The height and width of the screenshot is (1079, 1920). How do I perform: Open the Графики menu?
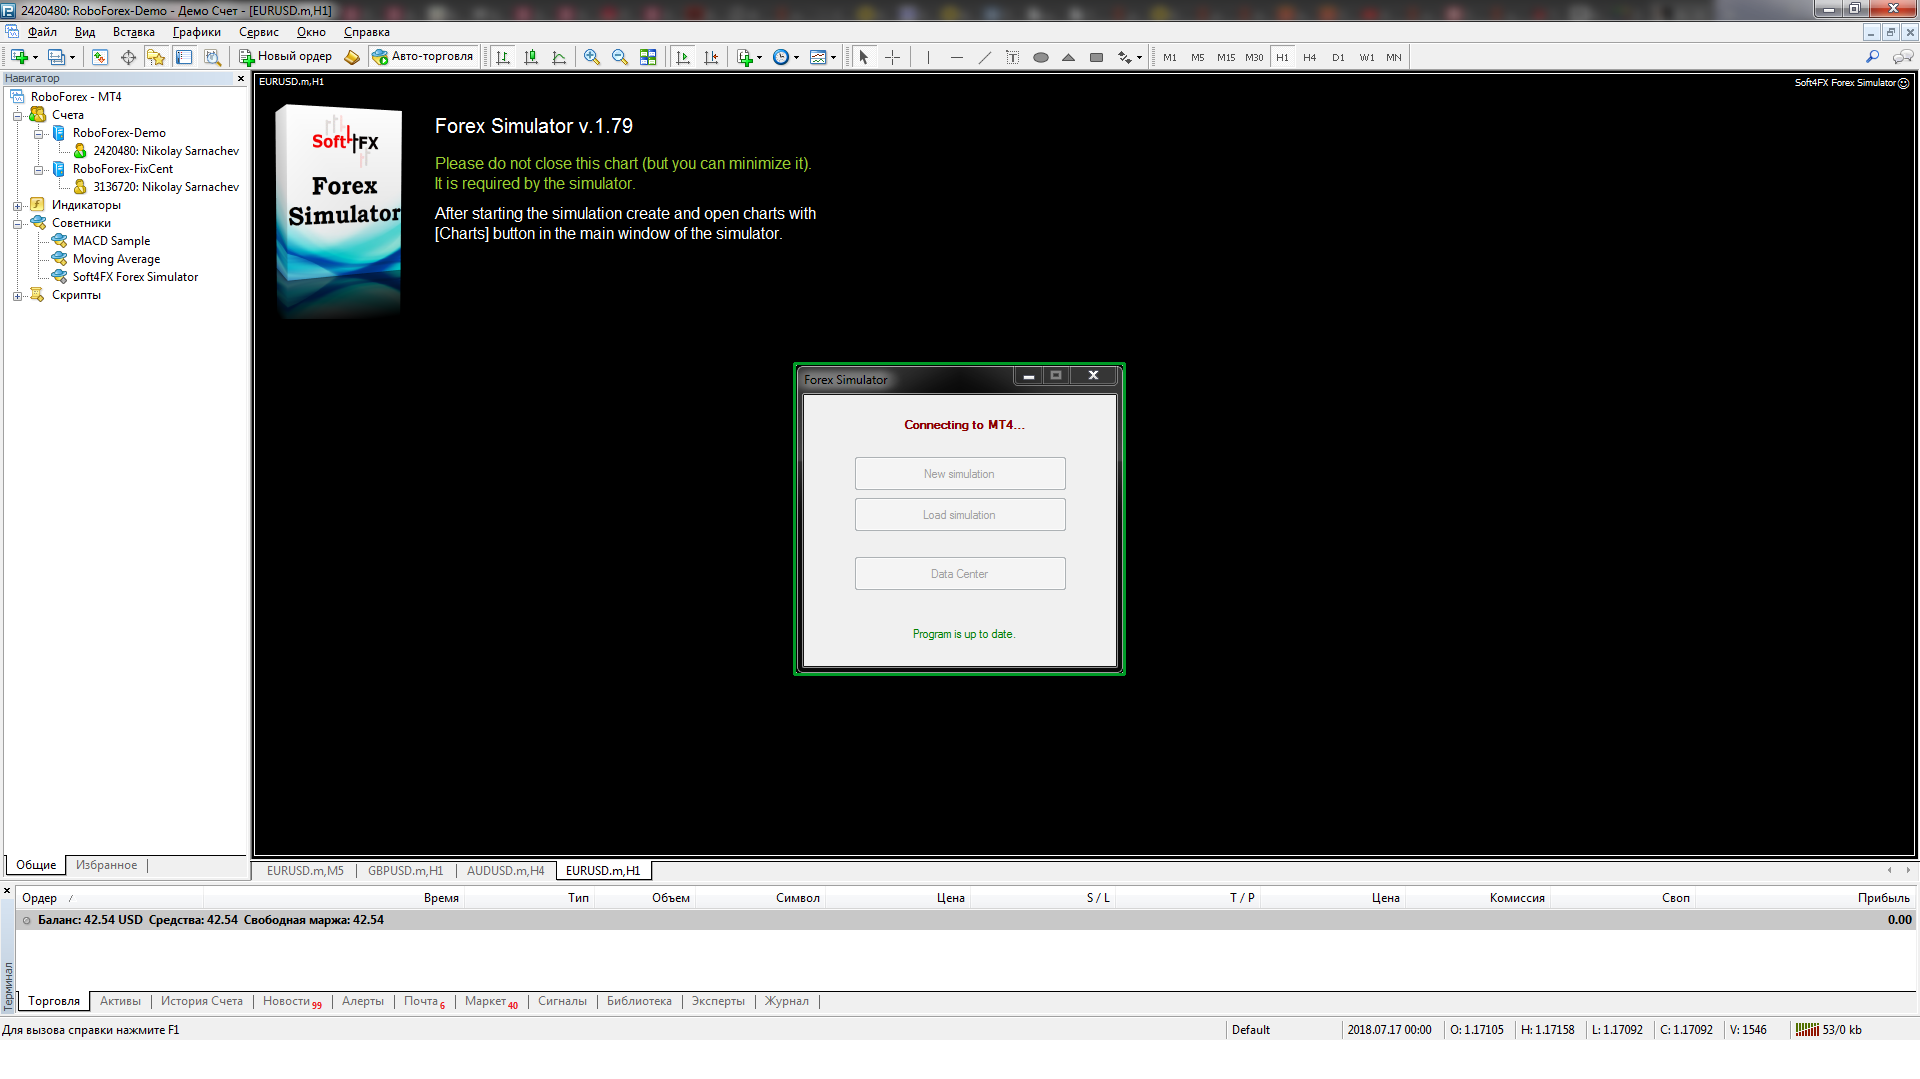coord(197,32)
